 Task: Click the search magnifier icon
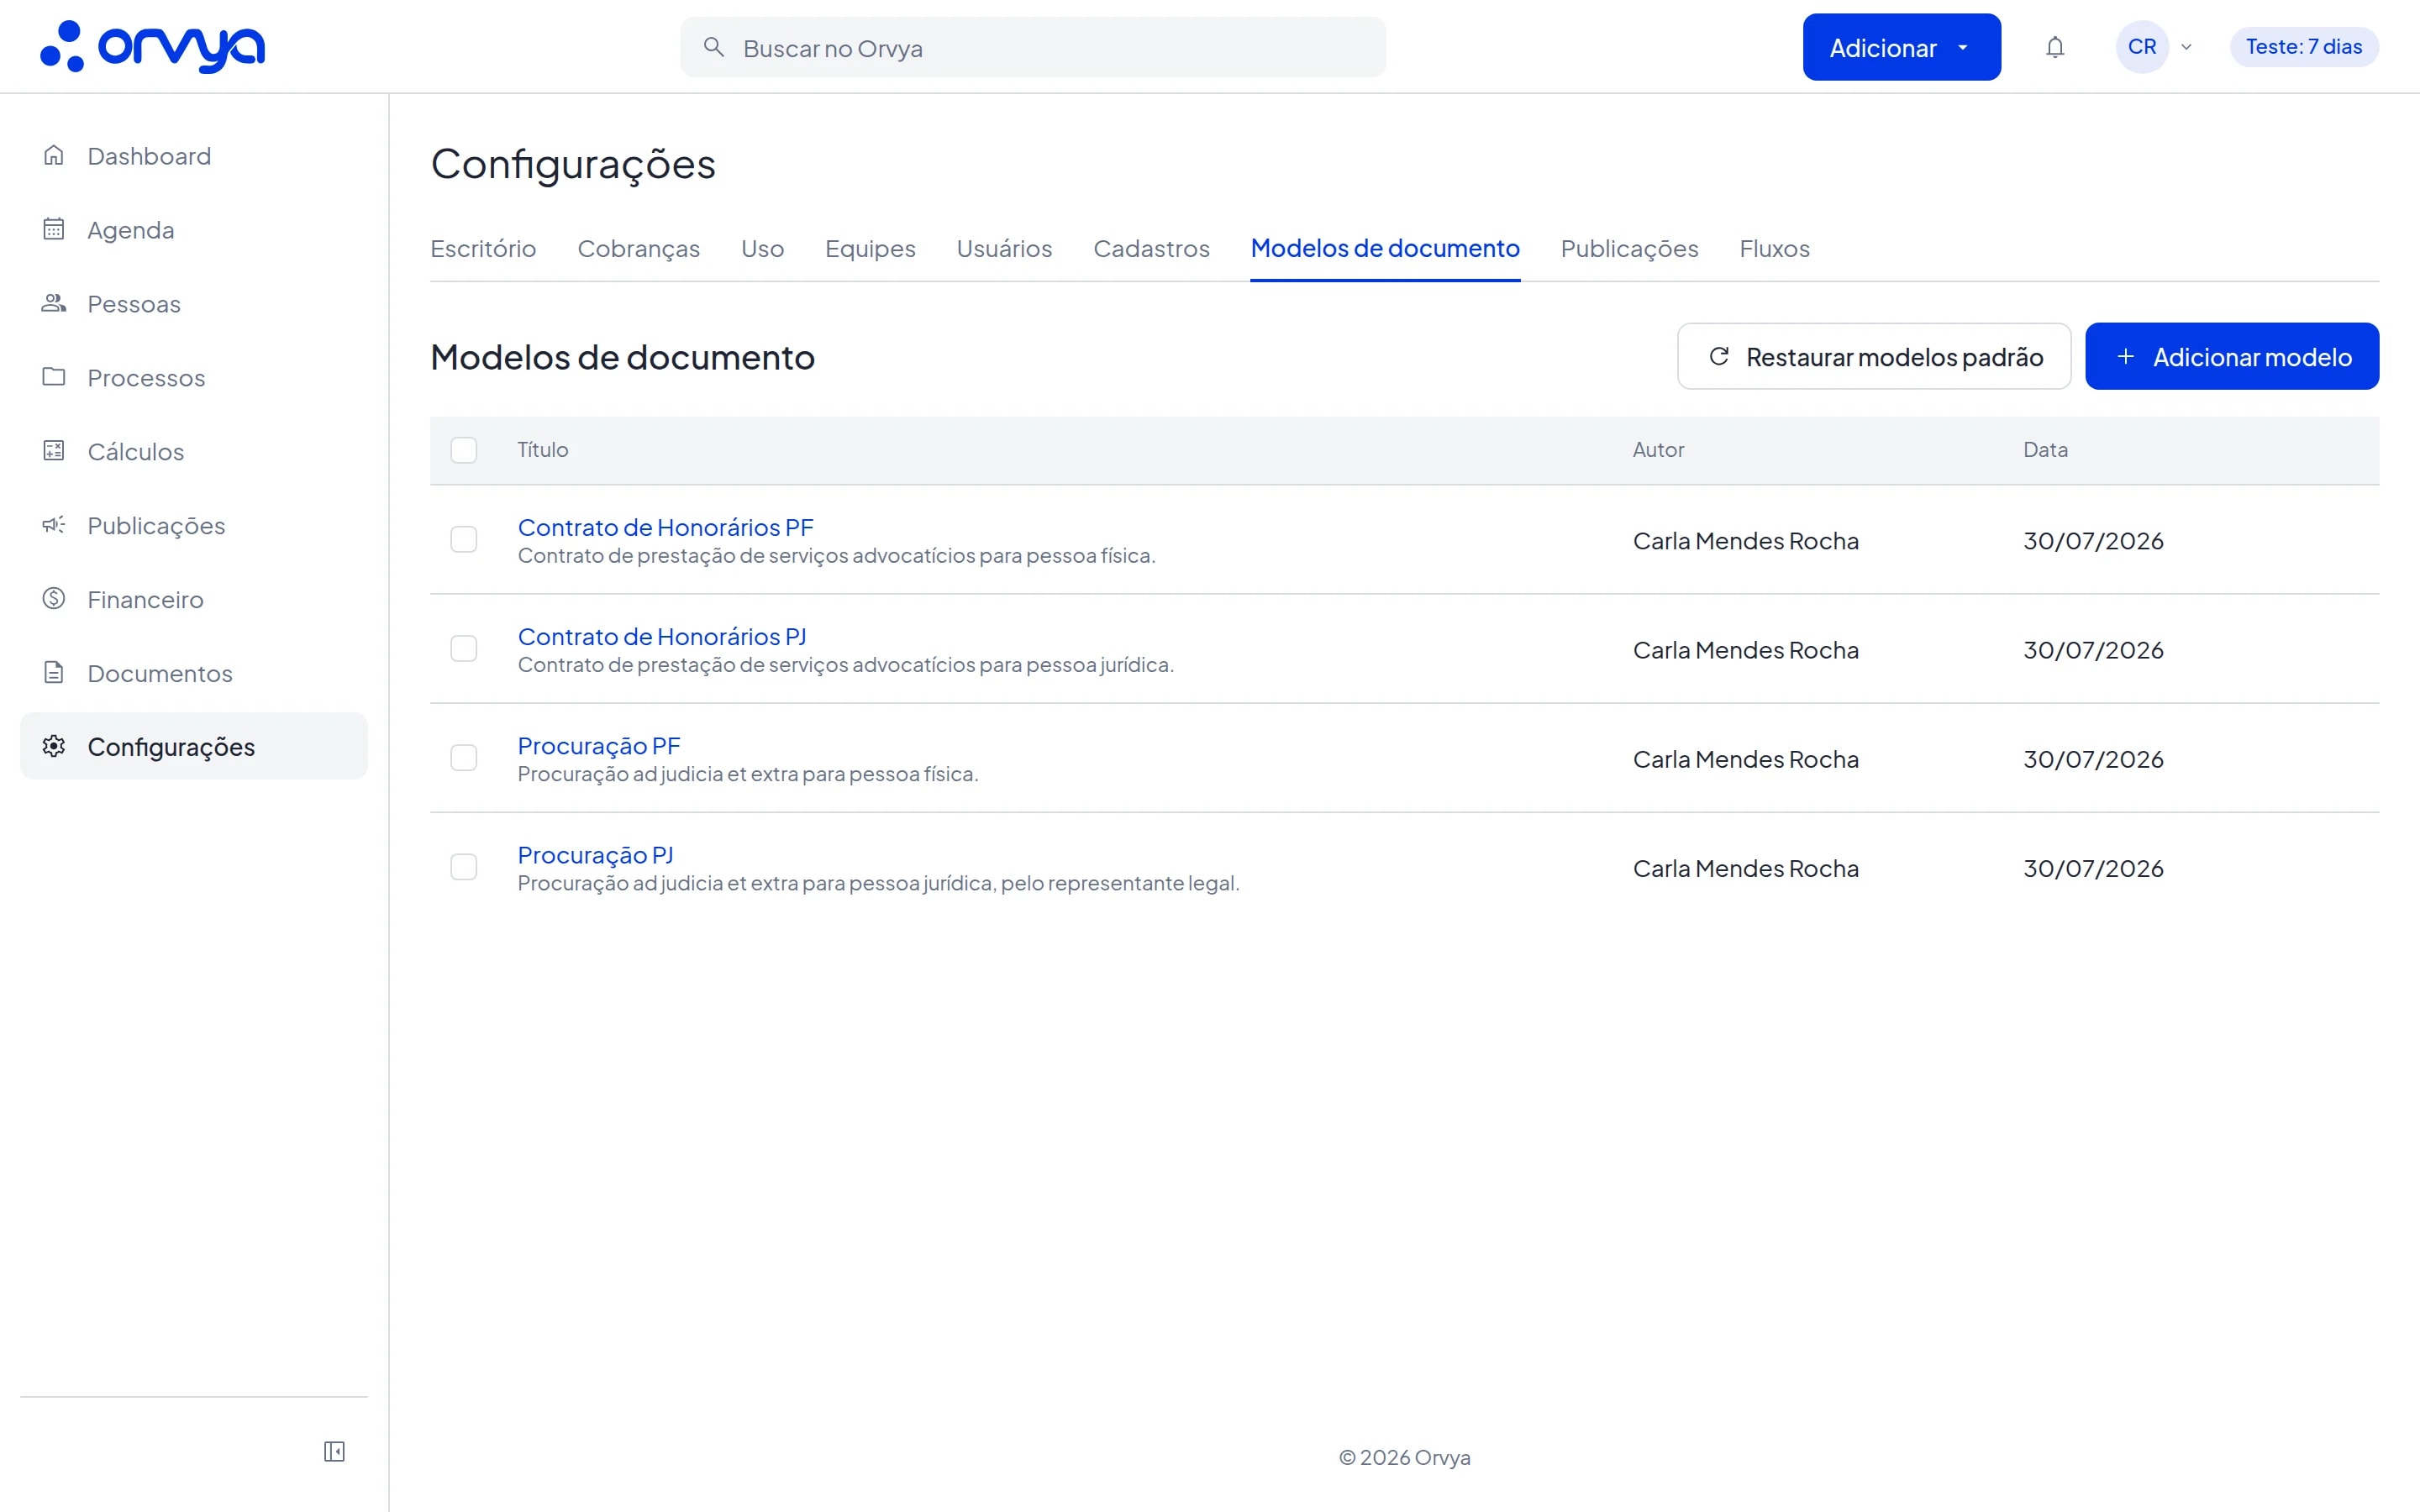click(713, 47)
